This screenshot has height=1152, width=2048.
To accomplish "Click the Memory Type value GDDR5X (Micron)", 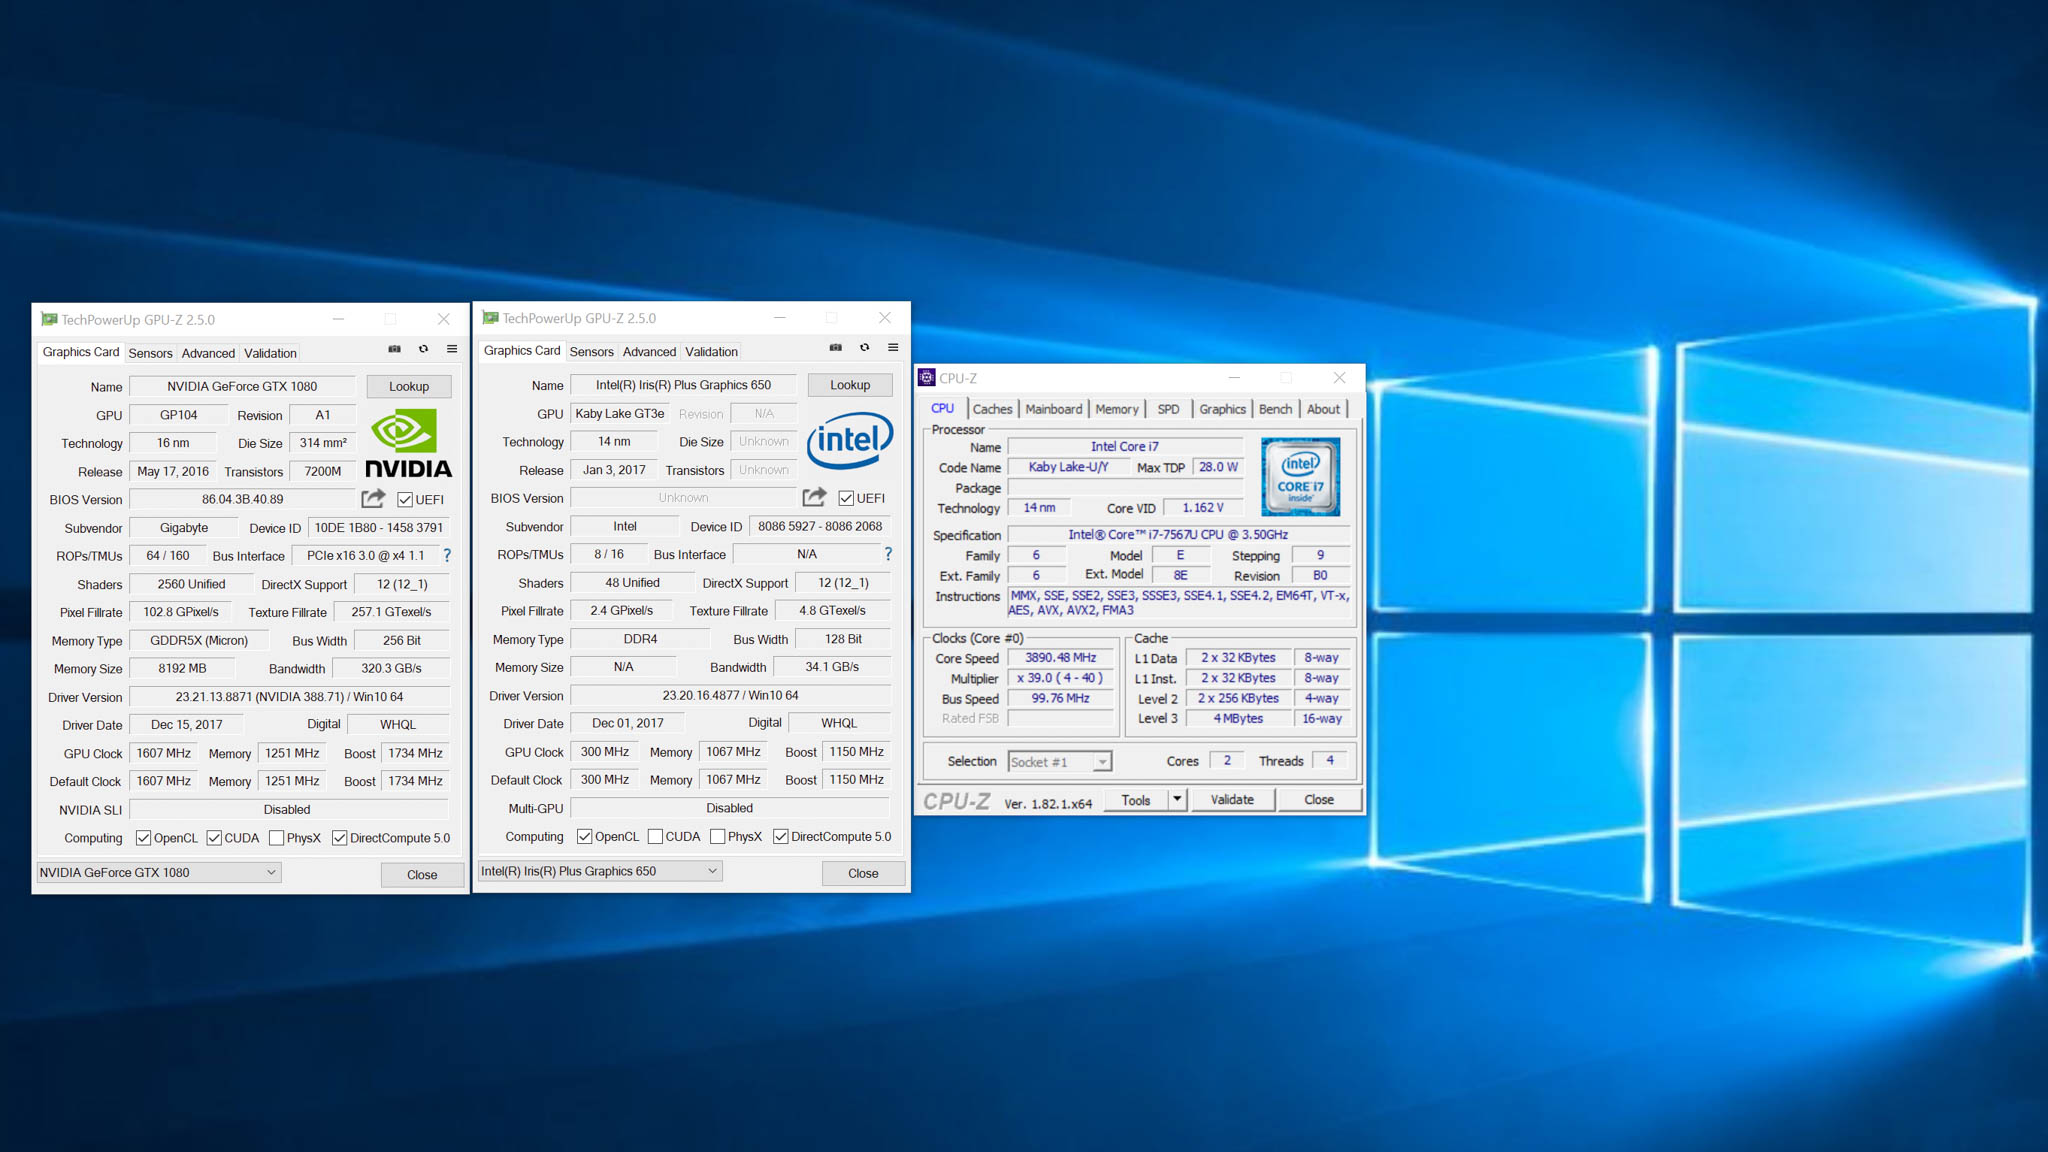I will 198,640.
